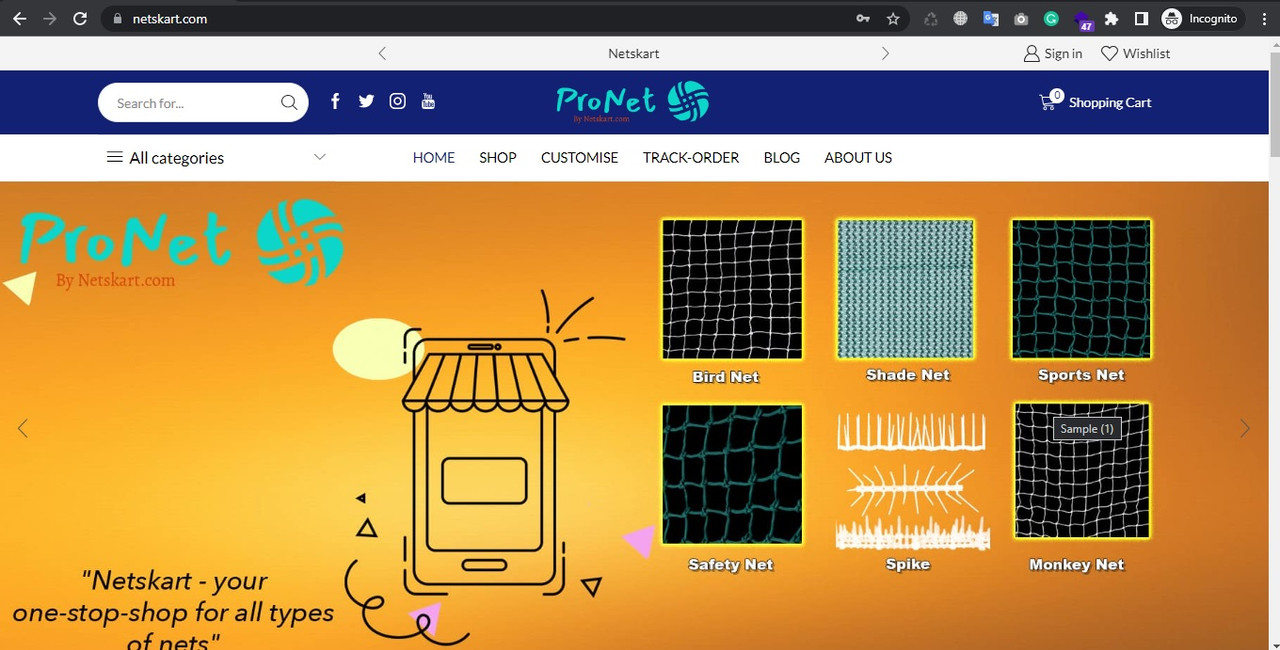Open the Grammarly extension

pos(1051,18)
